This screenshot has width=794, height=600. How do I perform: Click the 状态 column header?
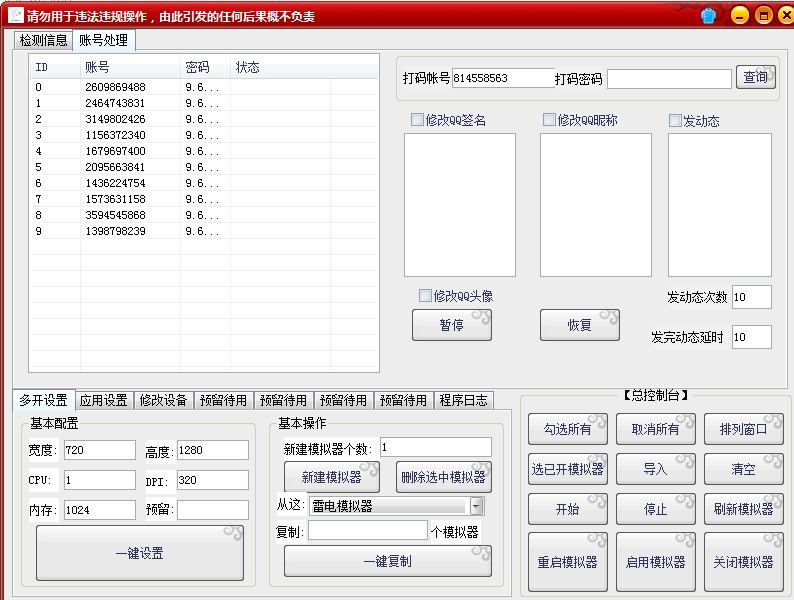coord(280,67)
